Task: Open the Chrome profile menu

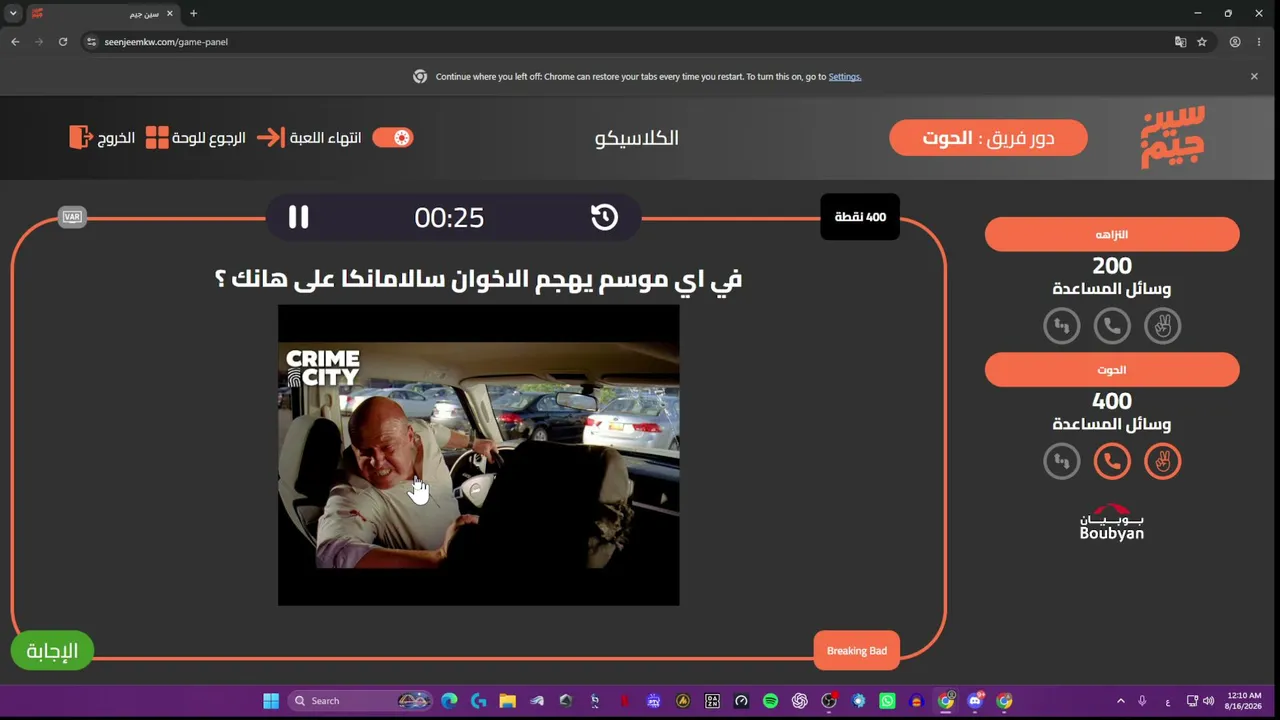Action: (x=1235, y=42)
